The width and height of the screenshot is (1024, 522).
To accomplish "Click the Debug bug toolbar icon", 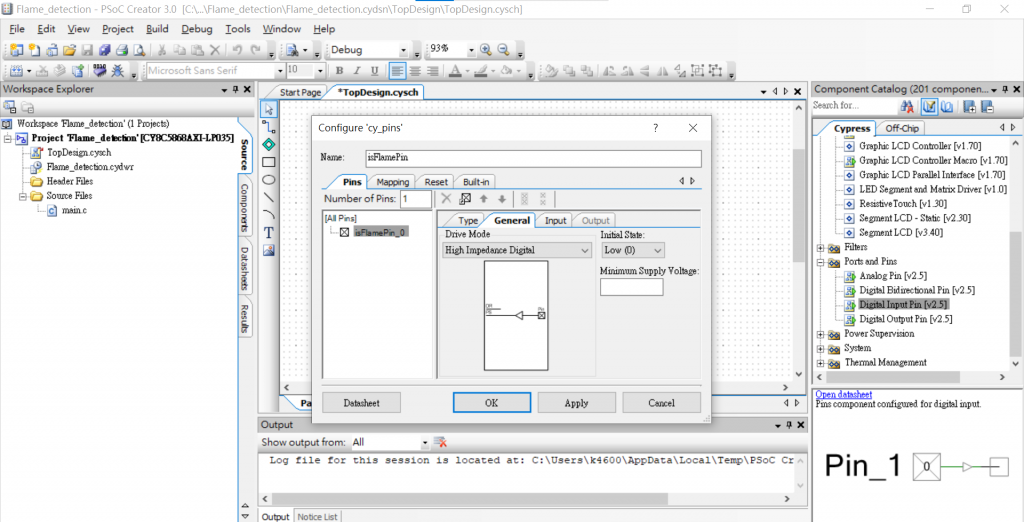I will [x=118, y=71].
